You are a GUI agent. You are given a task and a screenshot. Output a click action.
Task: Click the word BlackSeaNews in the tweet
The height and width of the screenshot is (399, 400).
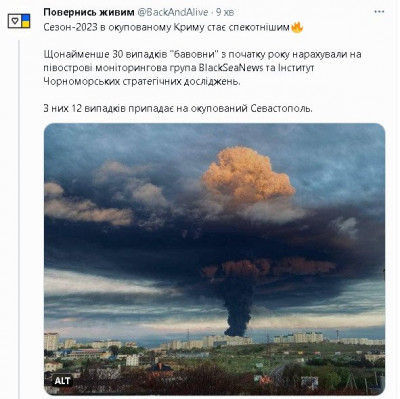point(231,68)
